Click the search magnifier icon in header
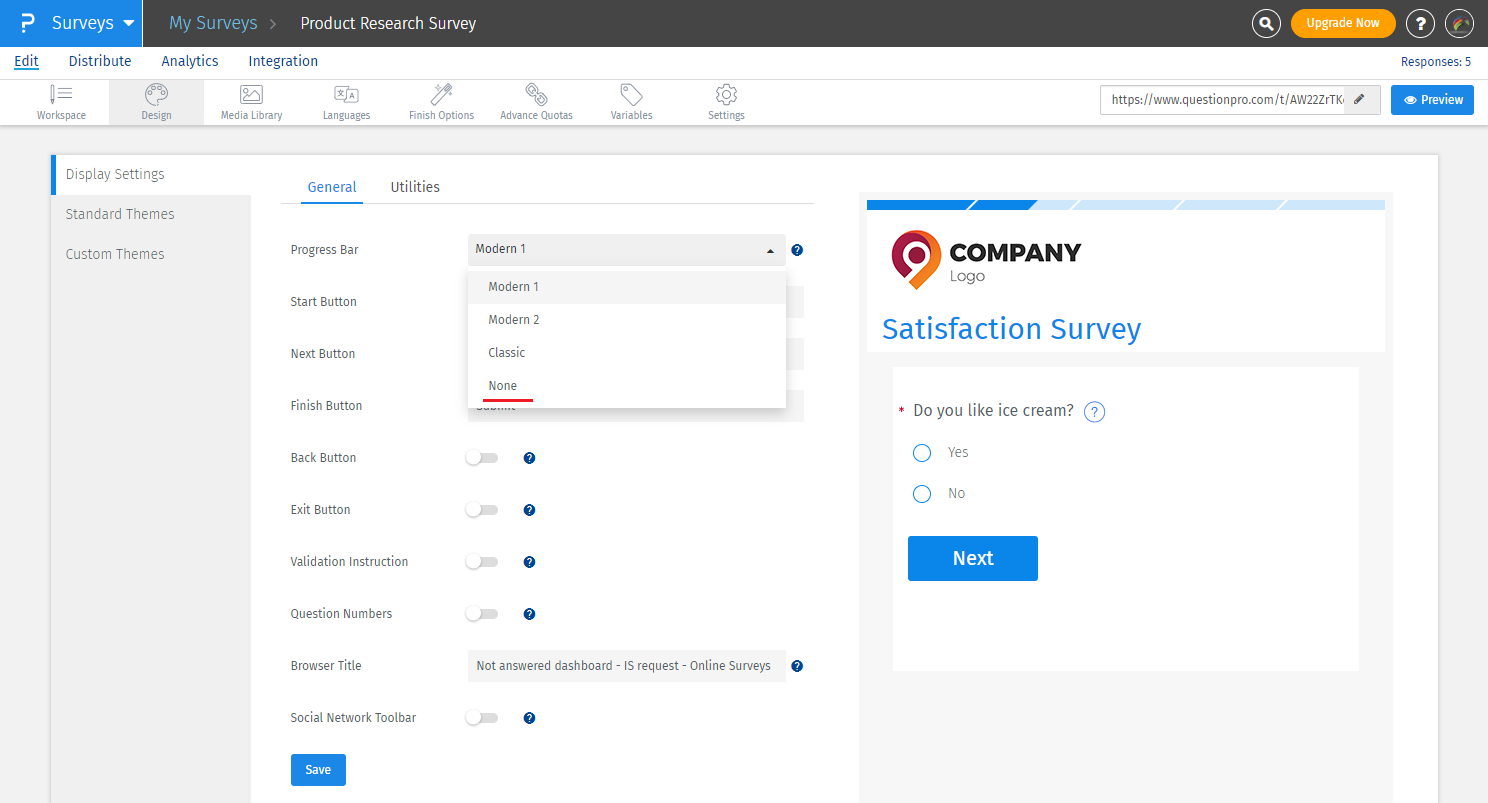Viewport: 1488px width, 803px height. click(1266, 23)
